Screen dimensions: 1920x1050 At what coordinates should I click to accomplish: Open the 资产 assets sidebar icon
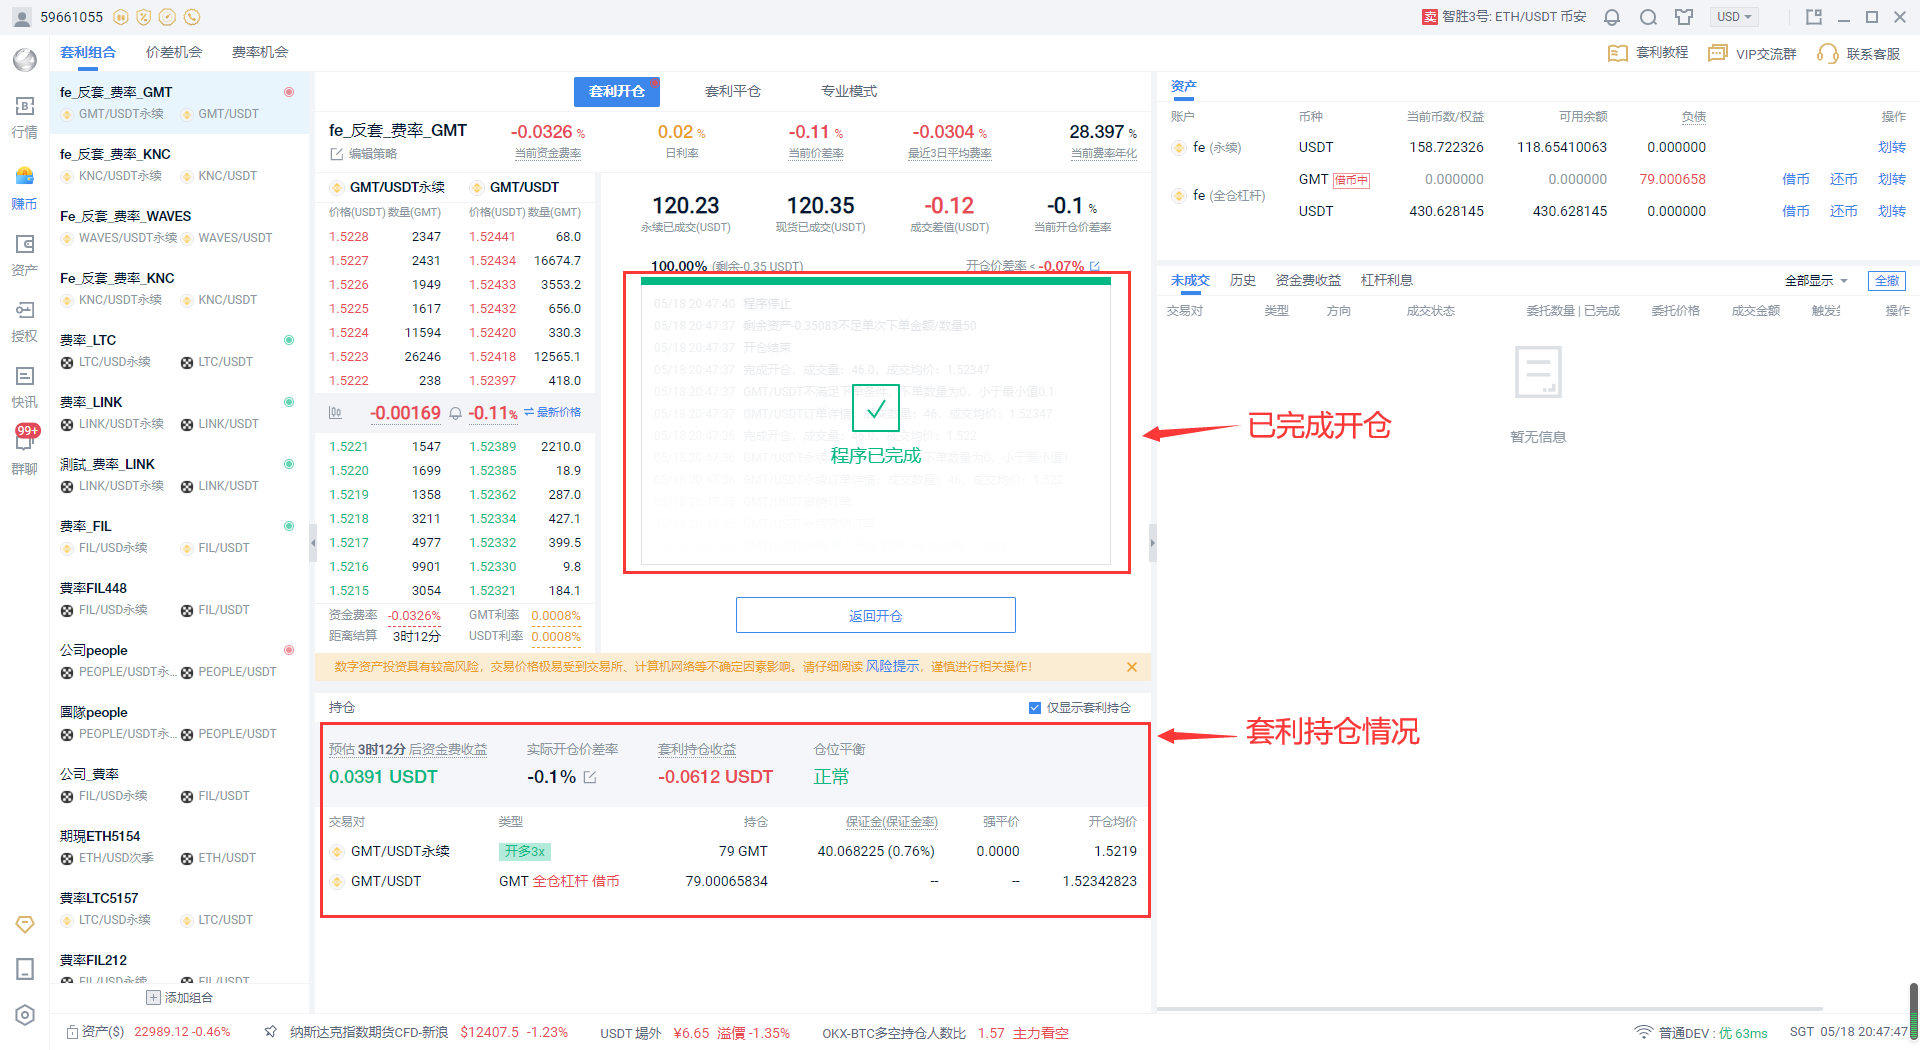pyautogui.click(x=24, y=255)
